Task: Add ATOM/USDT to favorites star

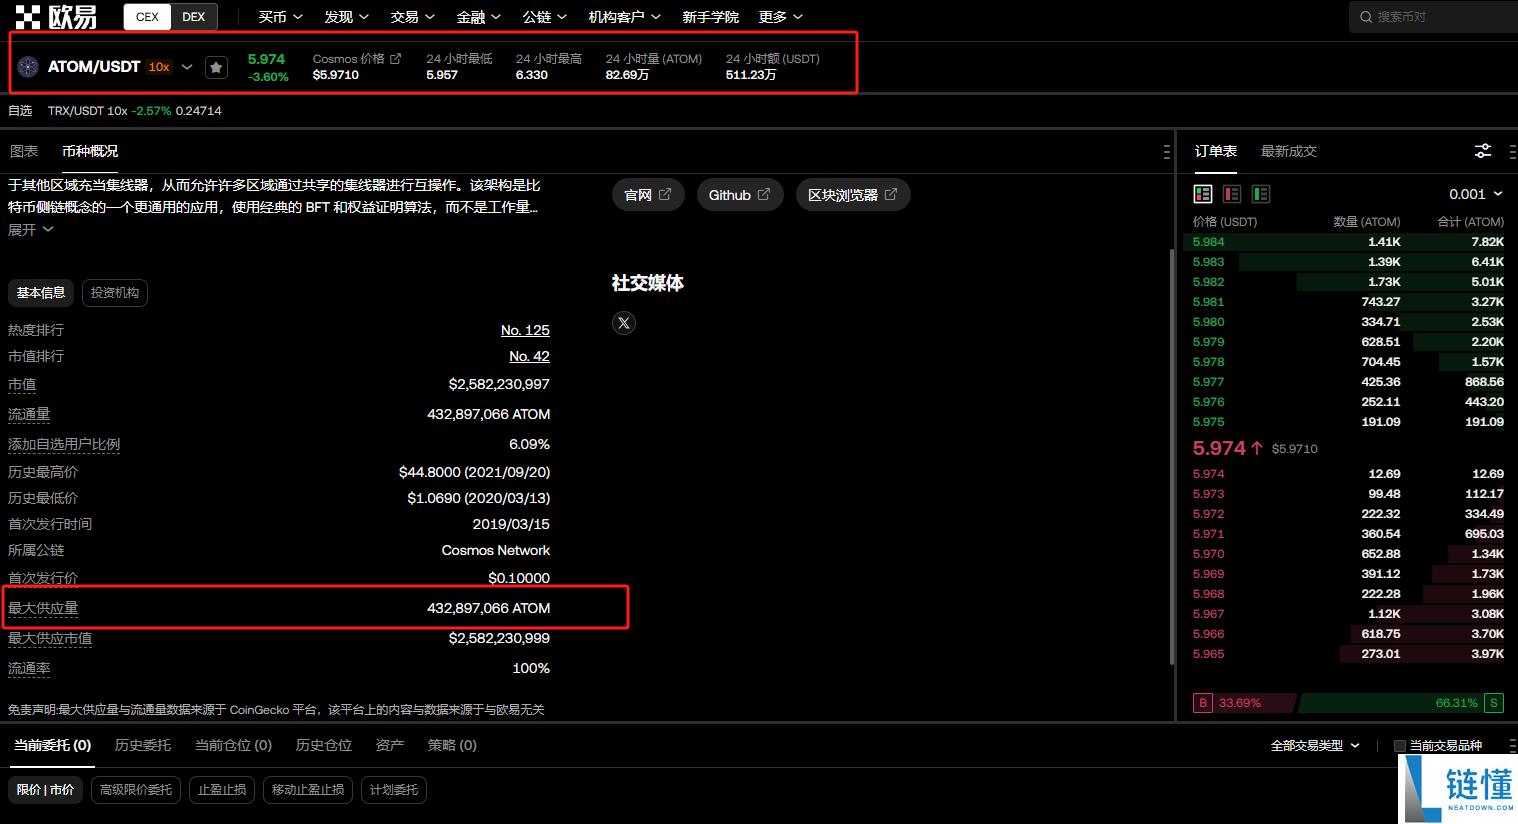Action: point(216,67)
